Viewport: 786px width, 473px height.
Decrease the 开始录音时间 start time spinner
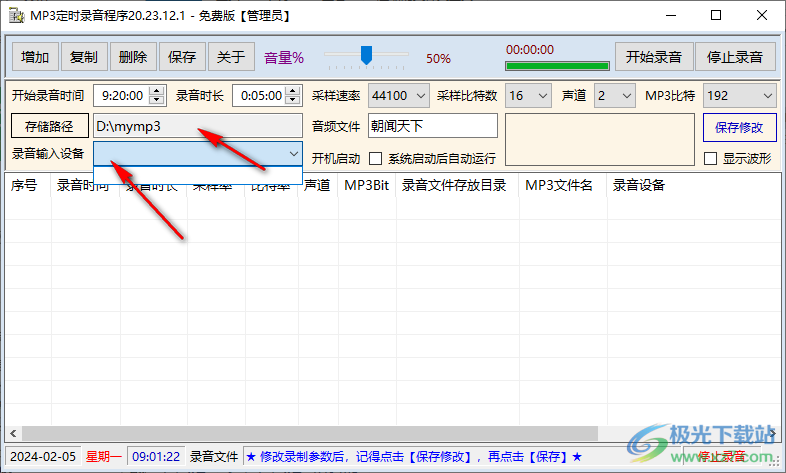point(157,100)
